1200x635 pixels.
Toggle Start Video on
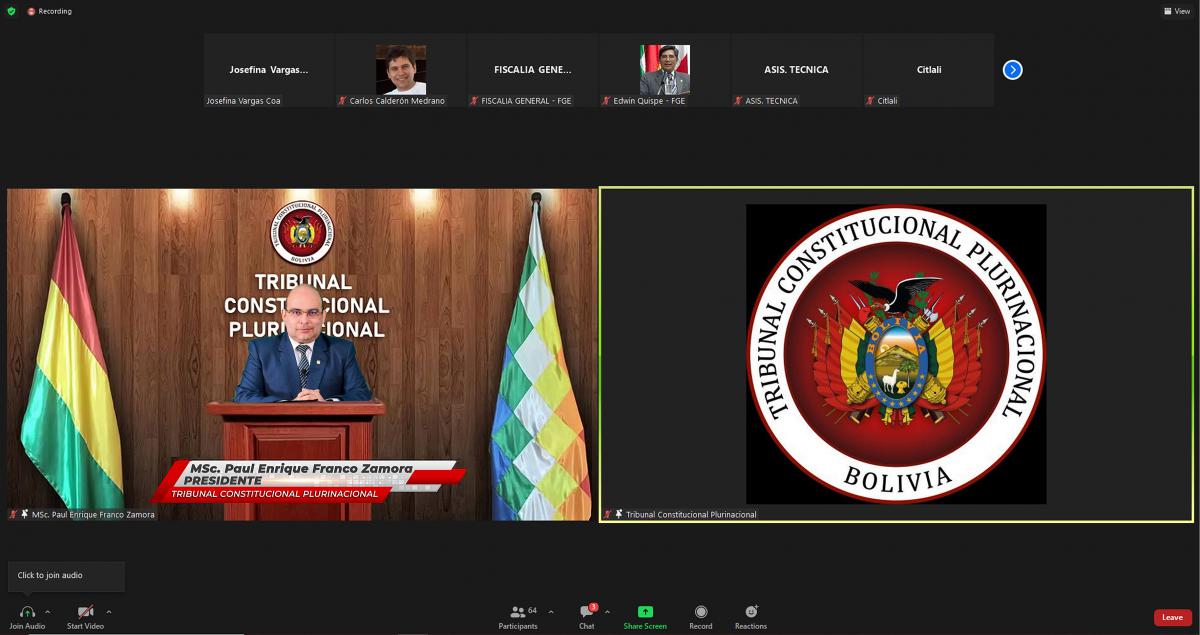pyautogui.click(x=85, y=612)
